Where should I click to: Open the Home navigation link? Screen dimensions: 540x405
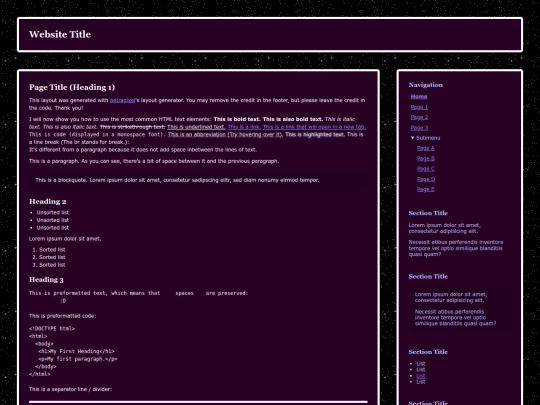tap(419, 97)
